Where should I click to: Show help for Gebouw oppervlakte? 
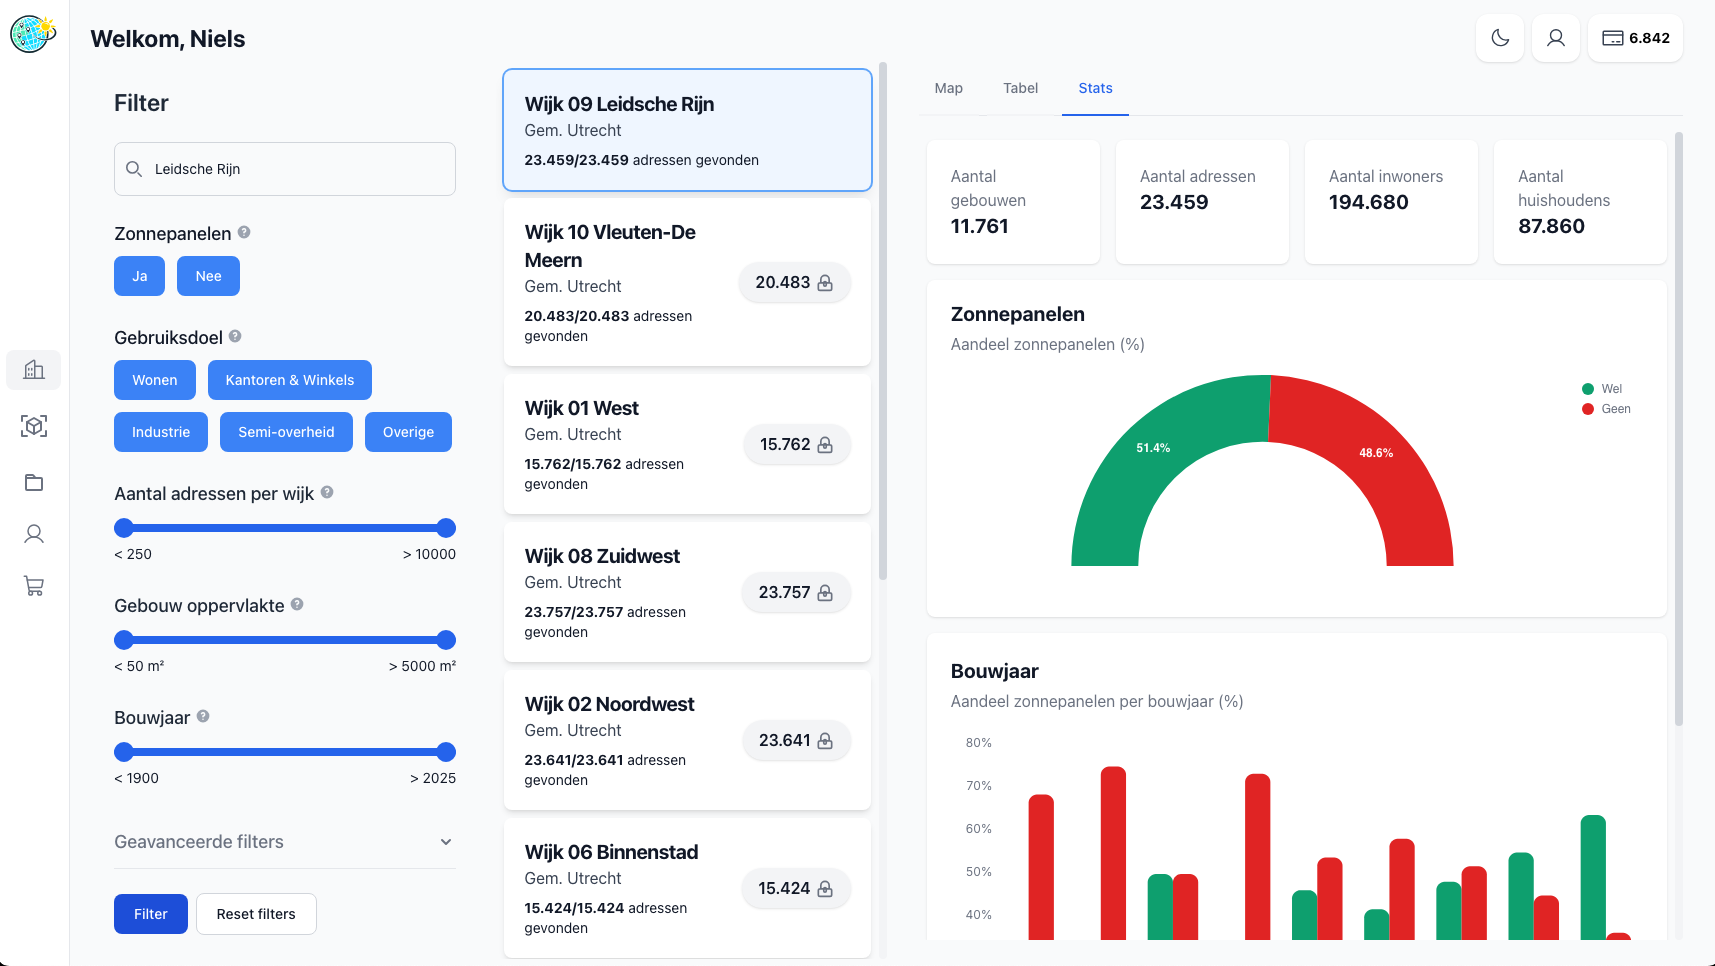click(297, 604)
